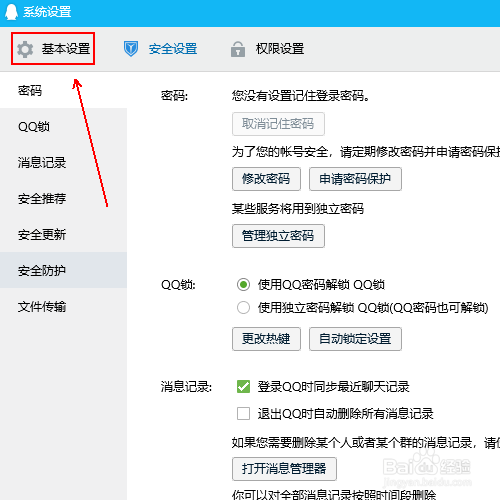Click the 密码: section label
Image resolution: width=500 pixels, height=500 pixels.
coord(174,96)
